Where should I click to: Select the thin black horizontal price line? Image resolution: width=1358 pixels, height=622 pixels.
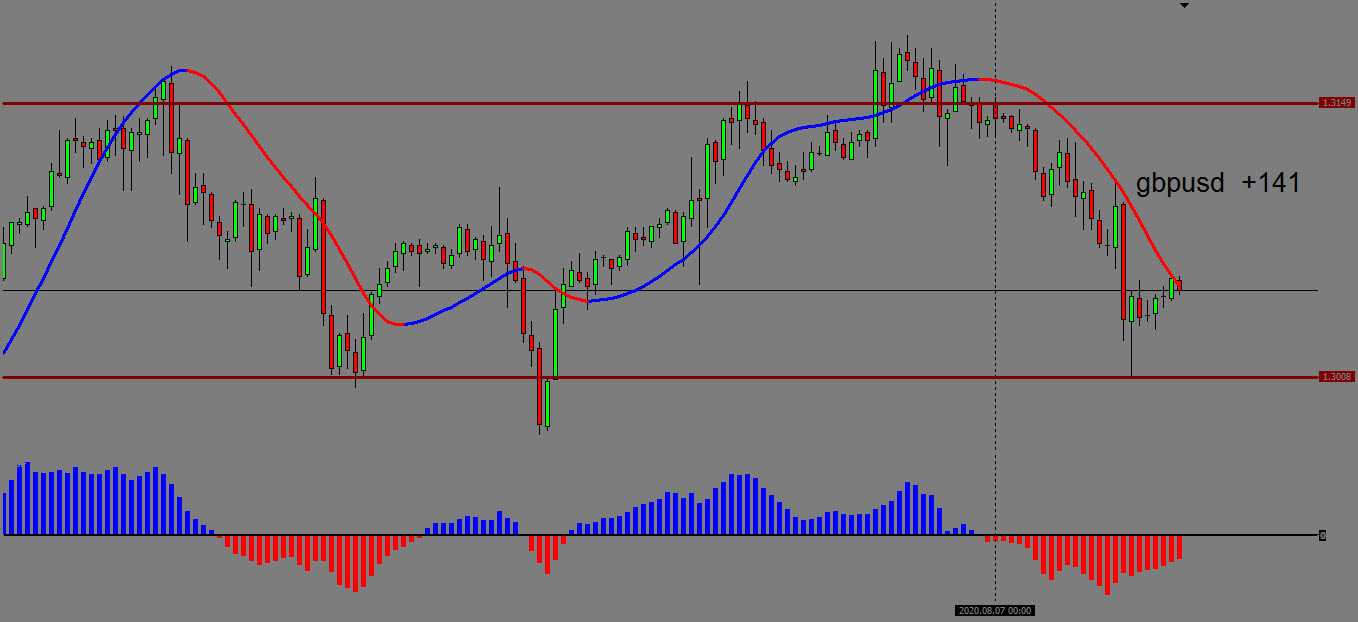point(800,291)
